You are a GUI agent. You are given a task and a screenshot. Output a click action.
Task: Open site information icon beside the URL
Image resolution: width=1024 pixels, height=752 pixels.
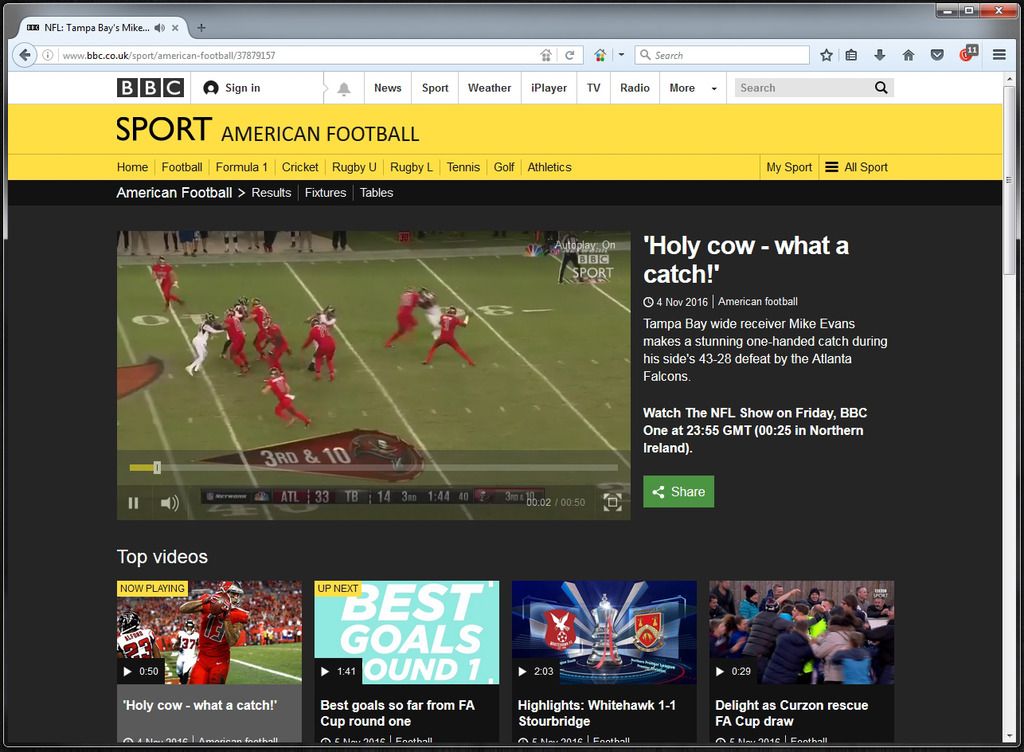click(x=48, y=55)
